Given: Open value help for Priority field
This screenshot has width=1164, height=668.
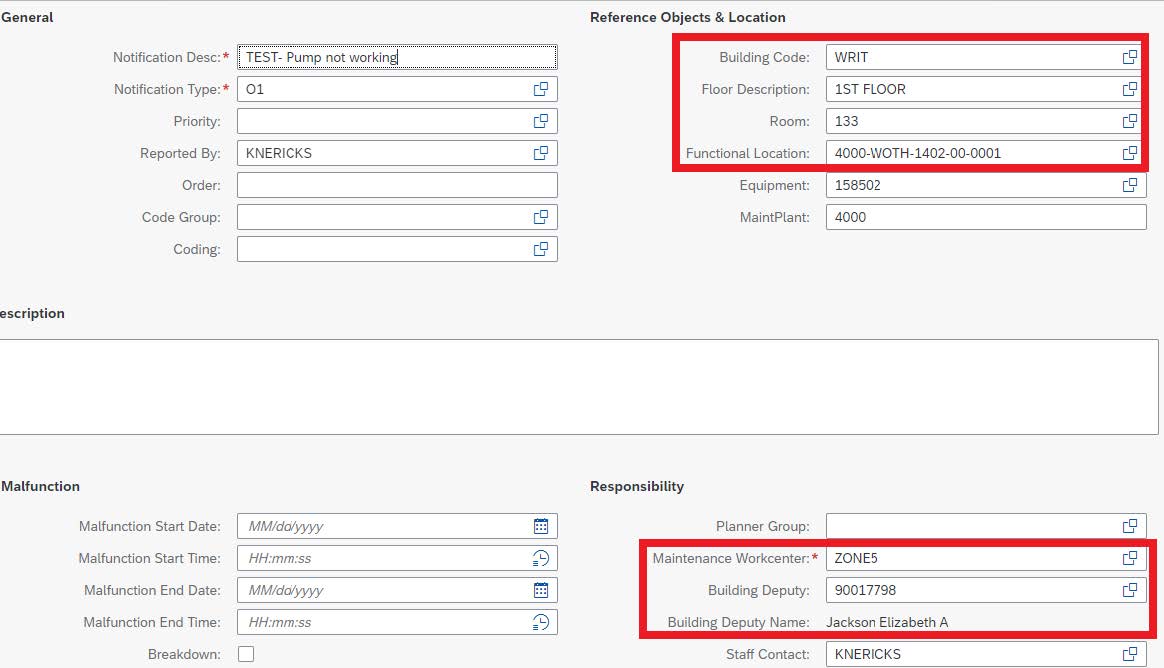Looking at the screenshot, I should [540, 121].
